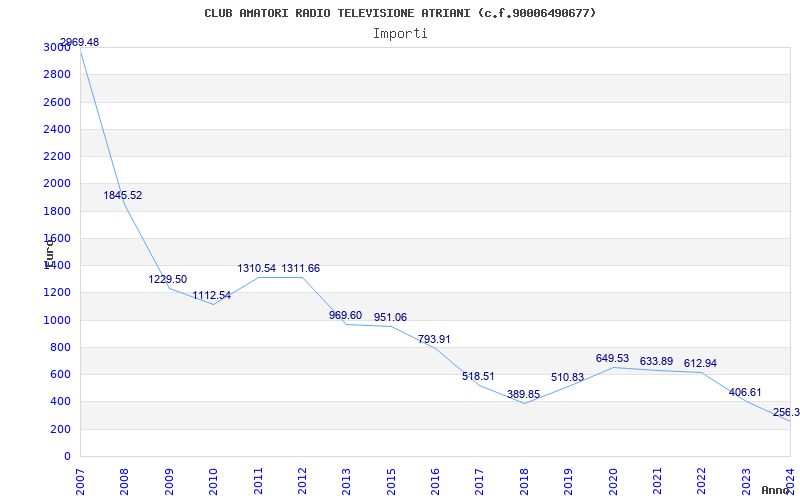This screenshot has height=500, width=800.
Task: Click the x-axis year 2019
Action: pos(568,481)
